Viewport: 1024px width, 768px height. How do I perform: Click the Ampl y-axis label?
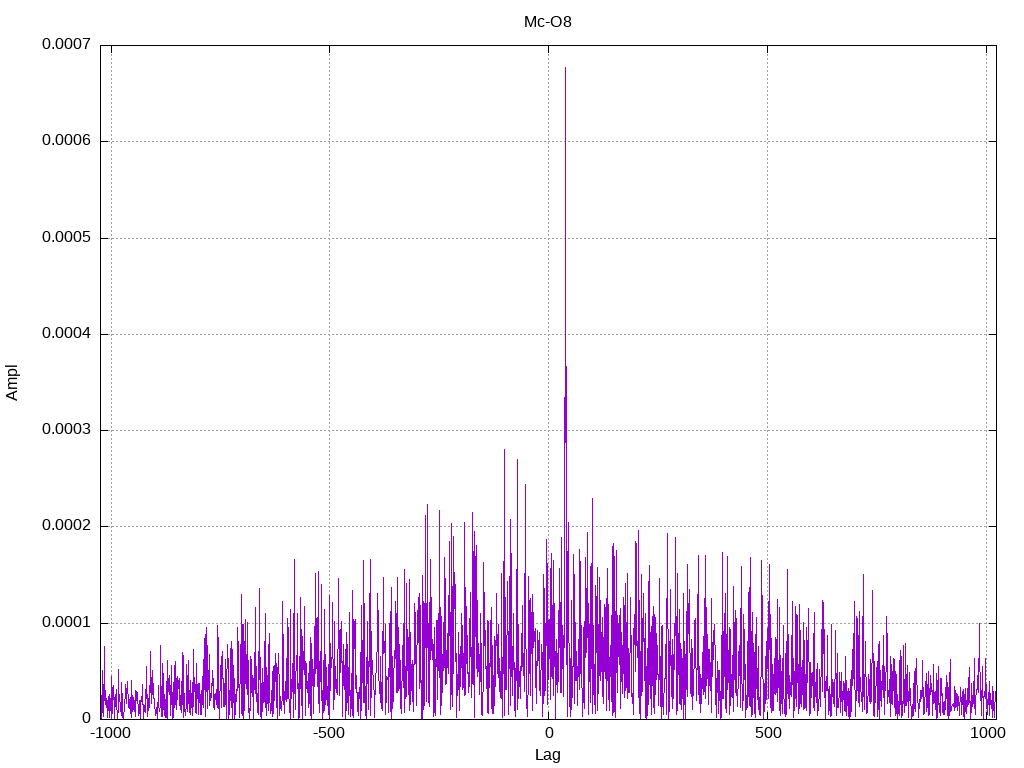pyautogui.click(x=12, y=383)
